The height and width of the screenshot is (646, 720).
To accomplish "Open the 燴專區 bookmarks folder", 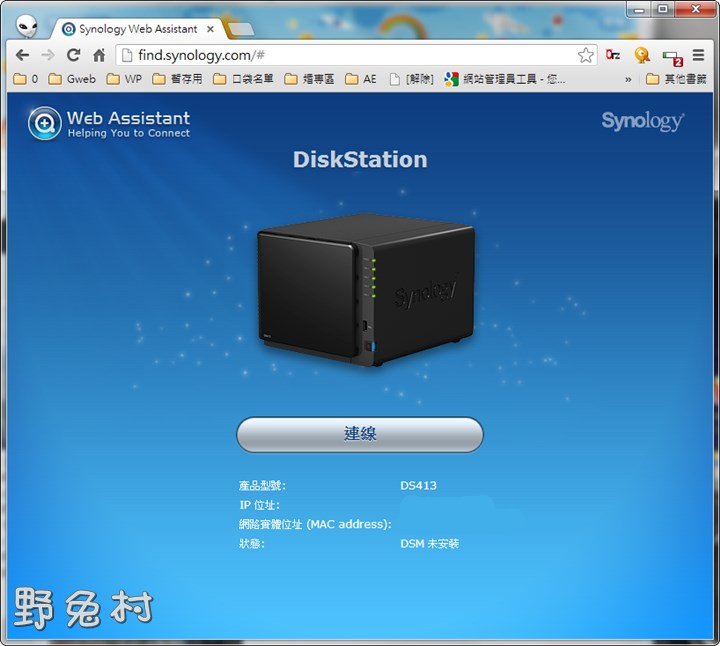I will point(309,79).
